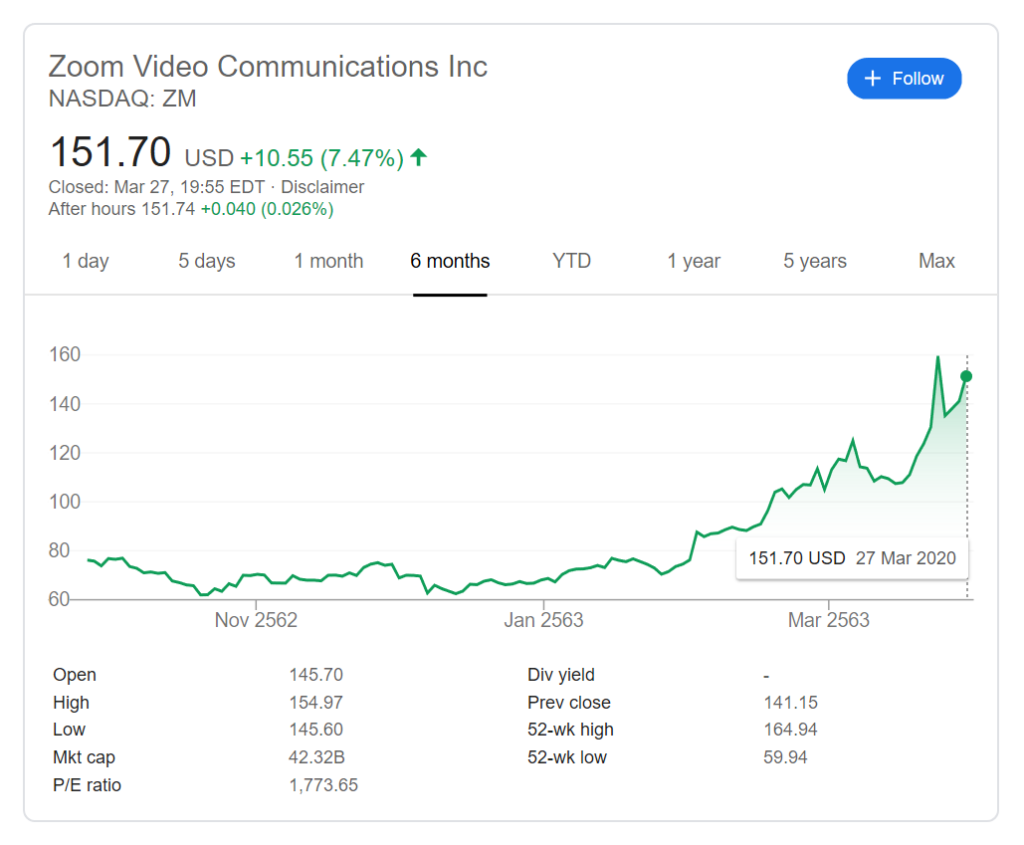Click the Follow button

pyautogui.click(x=904, y=79)
